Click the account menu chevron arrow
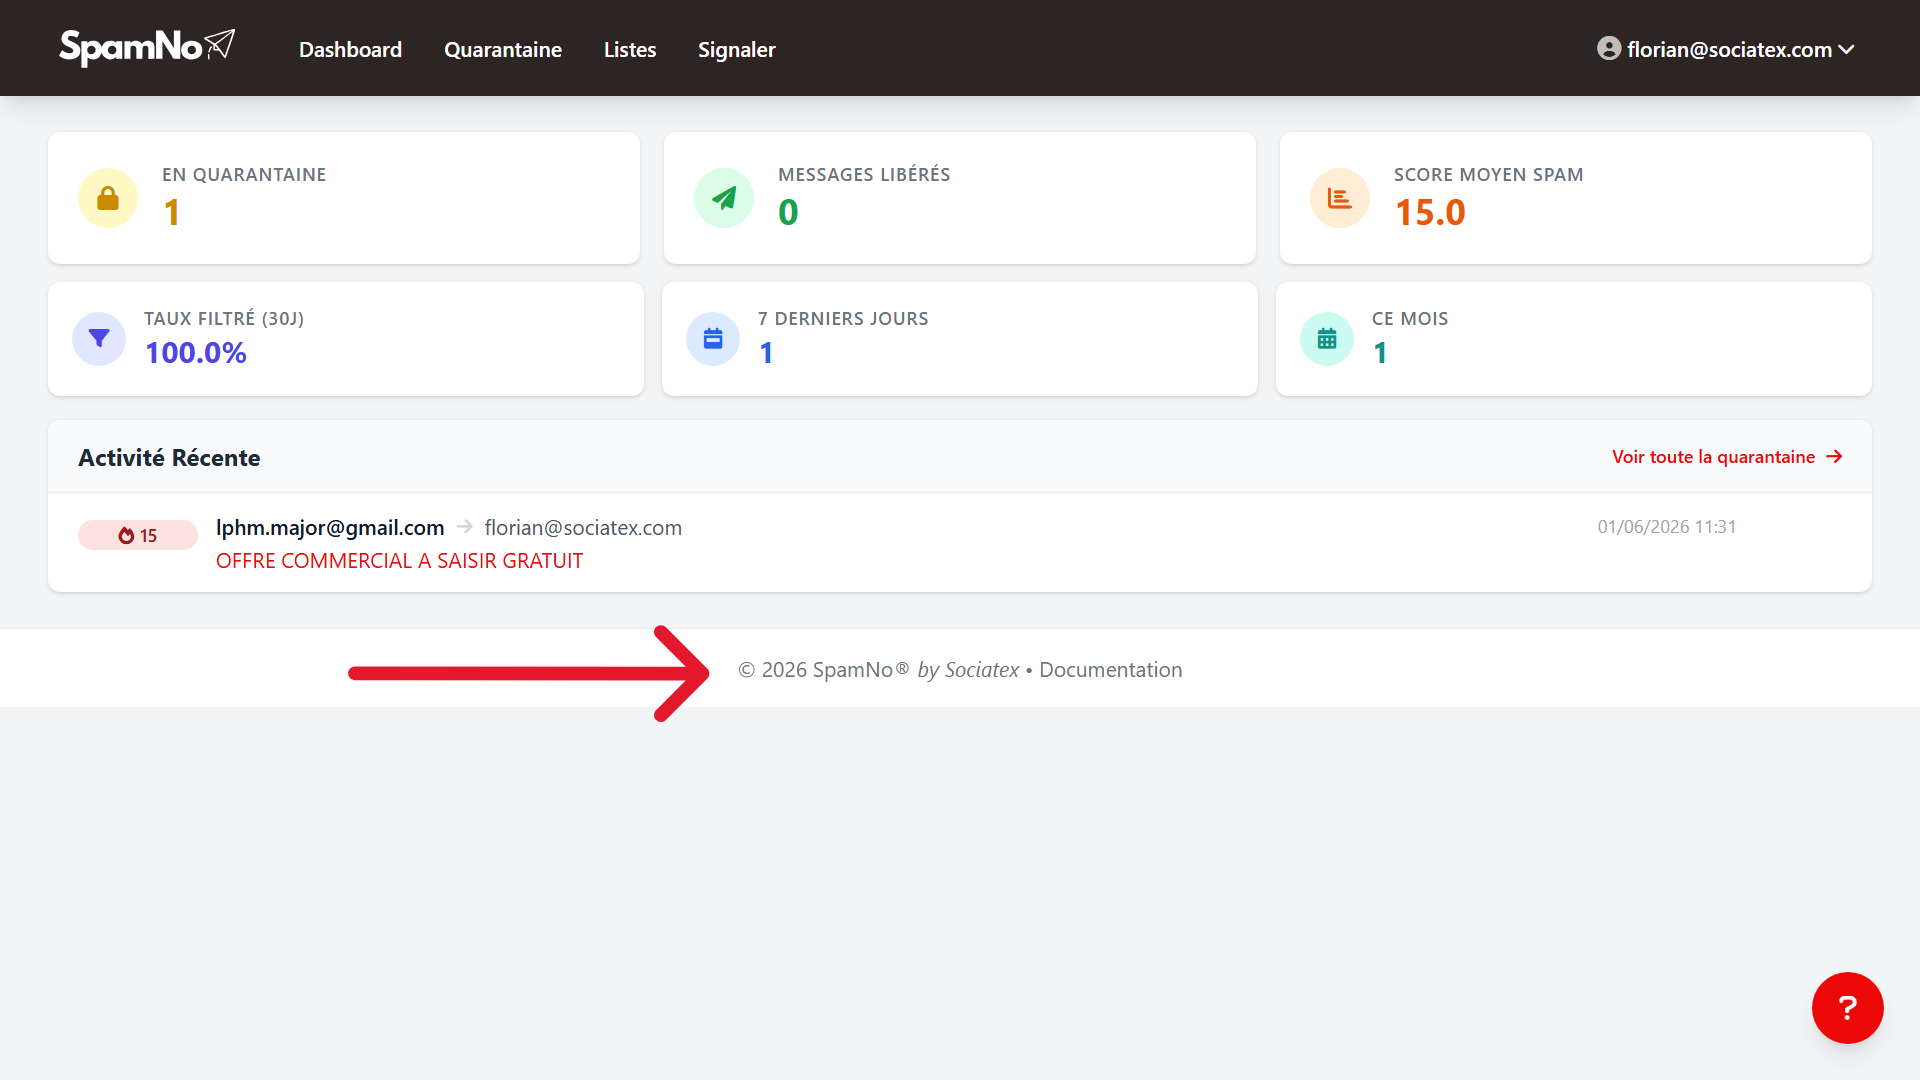 click(x=1846, y=49)
